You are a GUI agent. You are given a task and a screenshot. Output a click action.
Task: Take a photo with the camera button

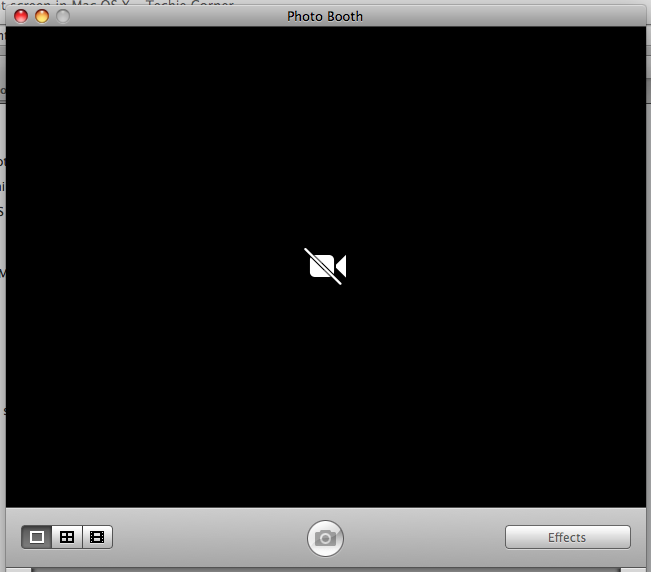click(325, 538)
